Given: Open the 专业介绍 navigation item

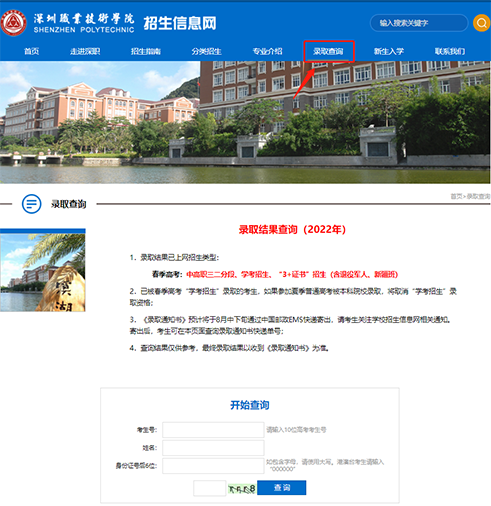Looking at the screenshot, I should click(267, 51).
